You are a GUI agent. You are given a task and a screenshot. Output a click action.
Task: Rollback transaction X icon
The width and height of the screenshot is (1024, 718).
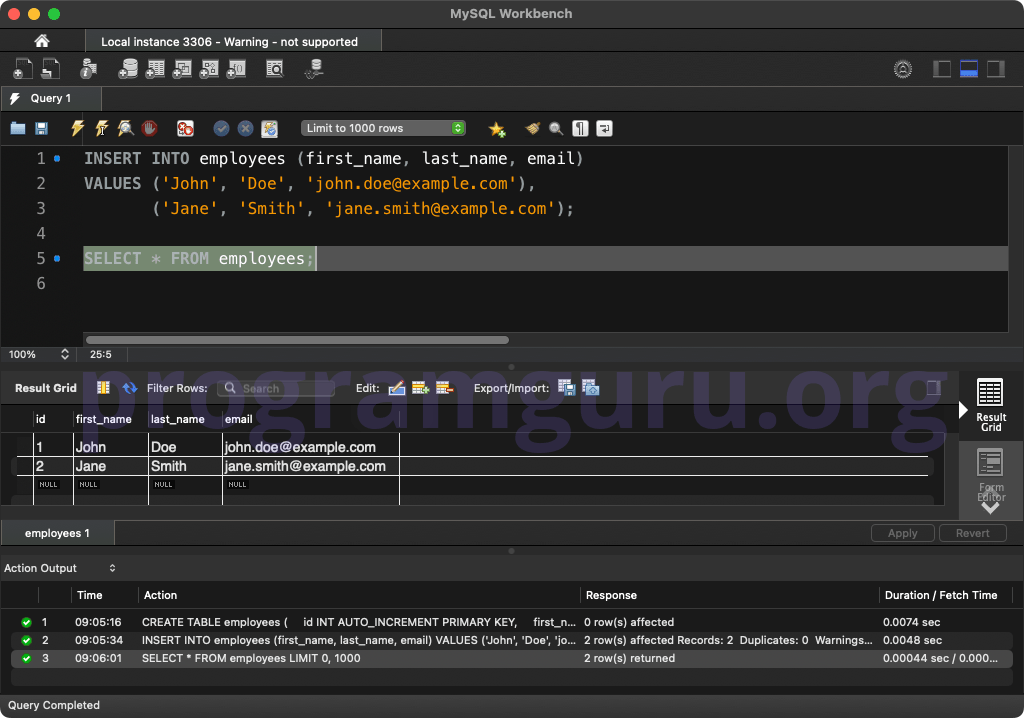tap(246, 129)
